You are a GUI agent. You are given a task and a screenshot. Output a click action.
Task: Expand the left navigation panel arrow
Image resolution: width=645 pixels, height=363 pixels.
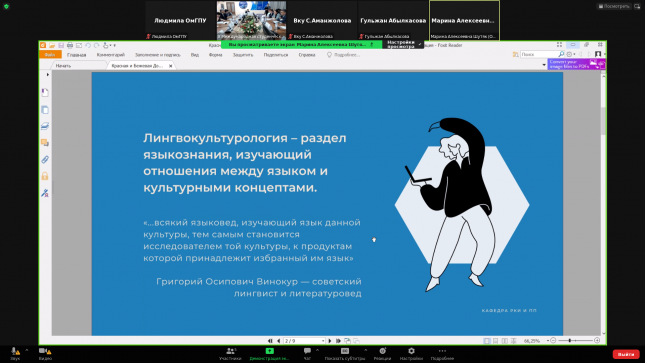click(48, 75)
